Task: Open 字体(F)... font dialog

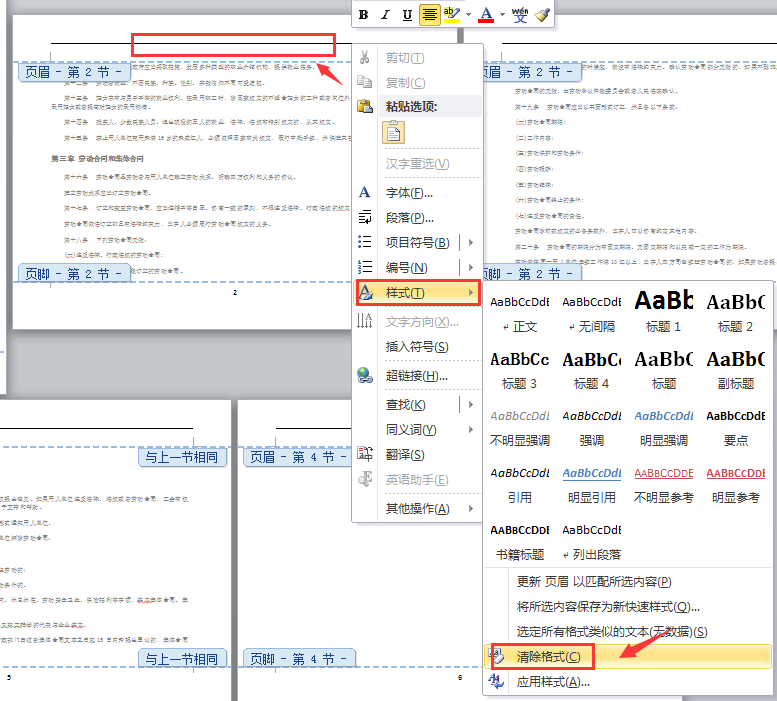Action: click(409, 193)
